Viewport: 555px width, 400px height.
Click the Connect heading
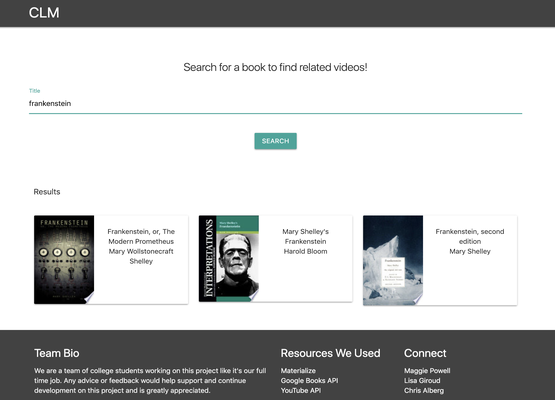(425, 353)
